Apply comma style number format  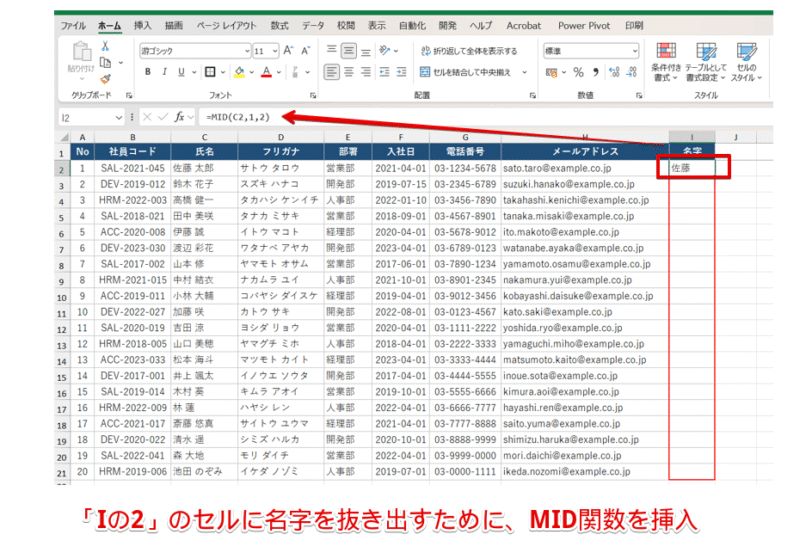click(596, 73)
